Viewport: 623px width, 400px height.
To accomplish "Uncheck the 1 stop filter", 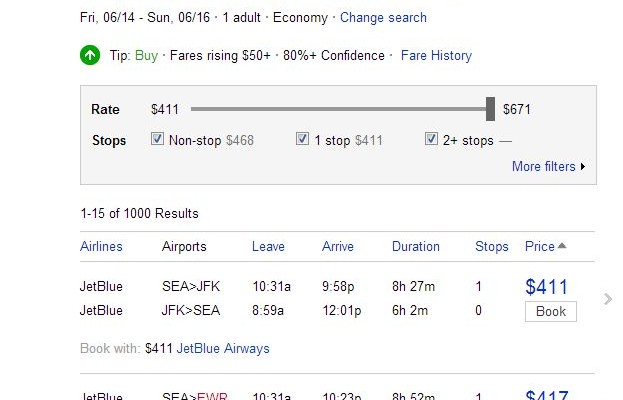I will tap(303, 140).
